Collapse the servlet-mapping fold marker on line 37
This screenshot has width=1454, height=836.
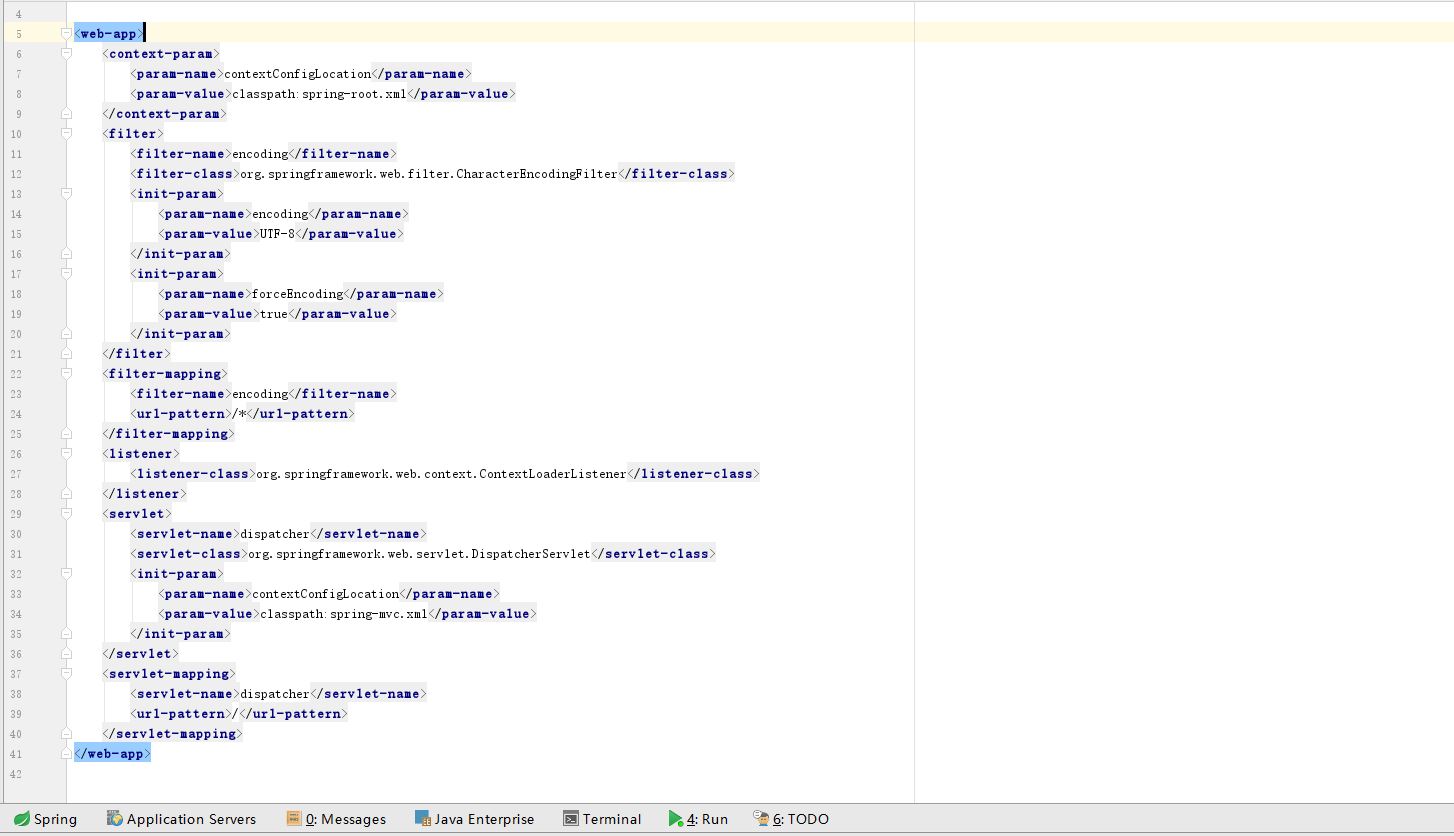[x=66, y=674]
